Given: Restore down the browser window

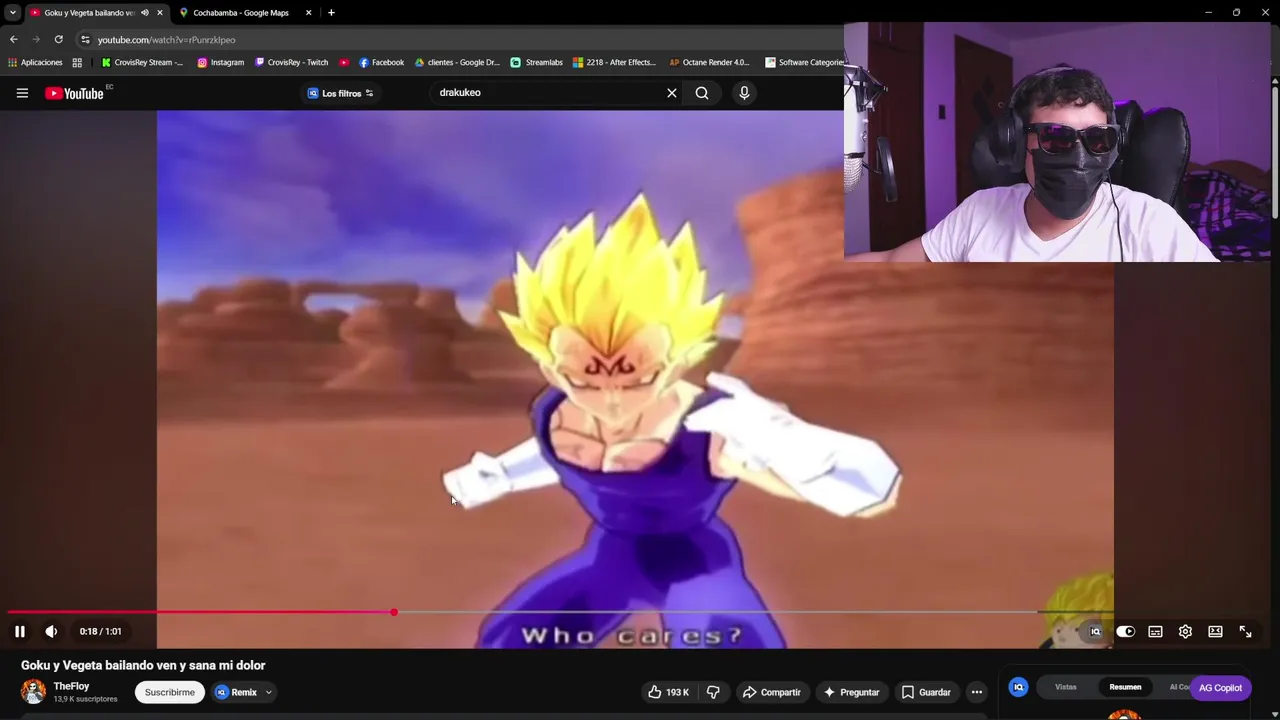Looking at the screenshot, I should [1236, 13].
